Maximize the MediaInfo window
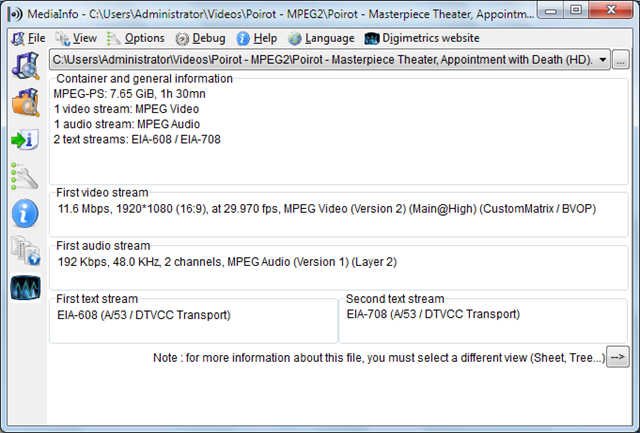Viewport: 640px width, 433px height. 576,10
